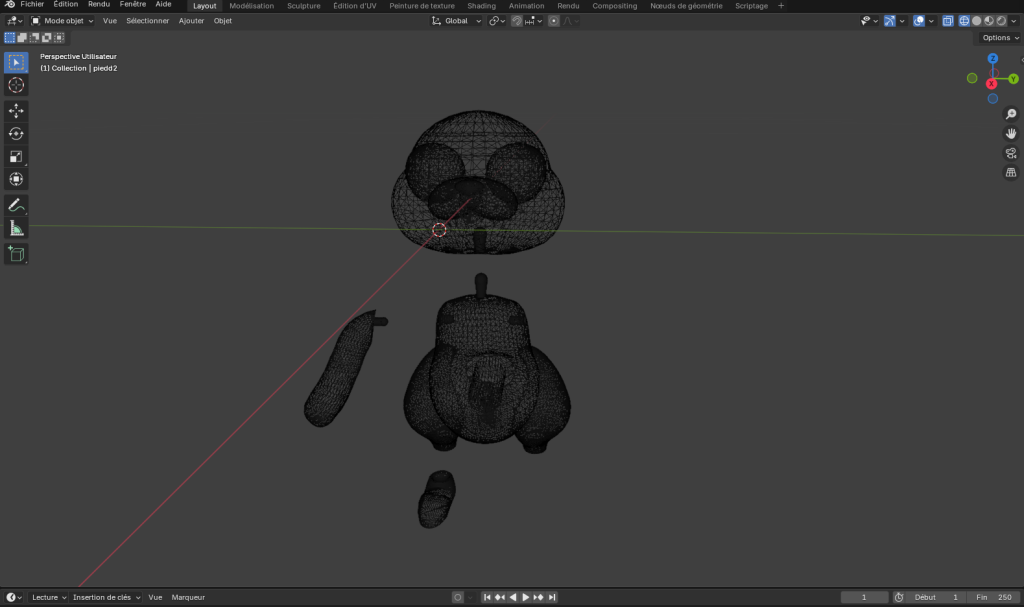This screenshot has height=607, width=1024.
Task: Select the Move tool in the toolbar
Action: 16,110
